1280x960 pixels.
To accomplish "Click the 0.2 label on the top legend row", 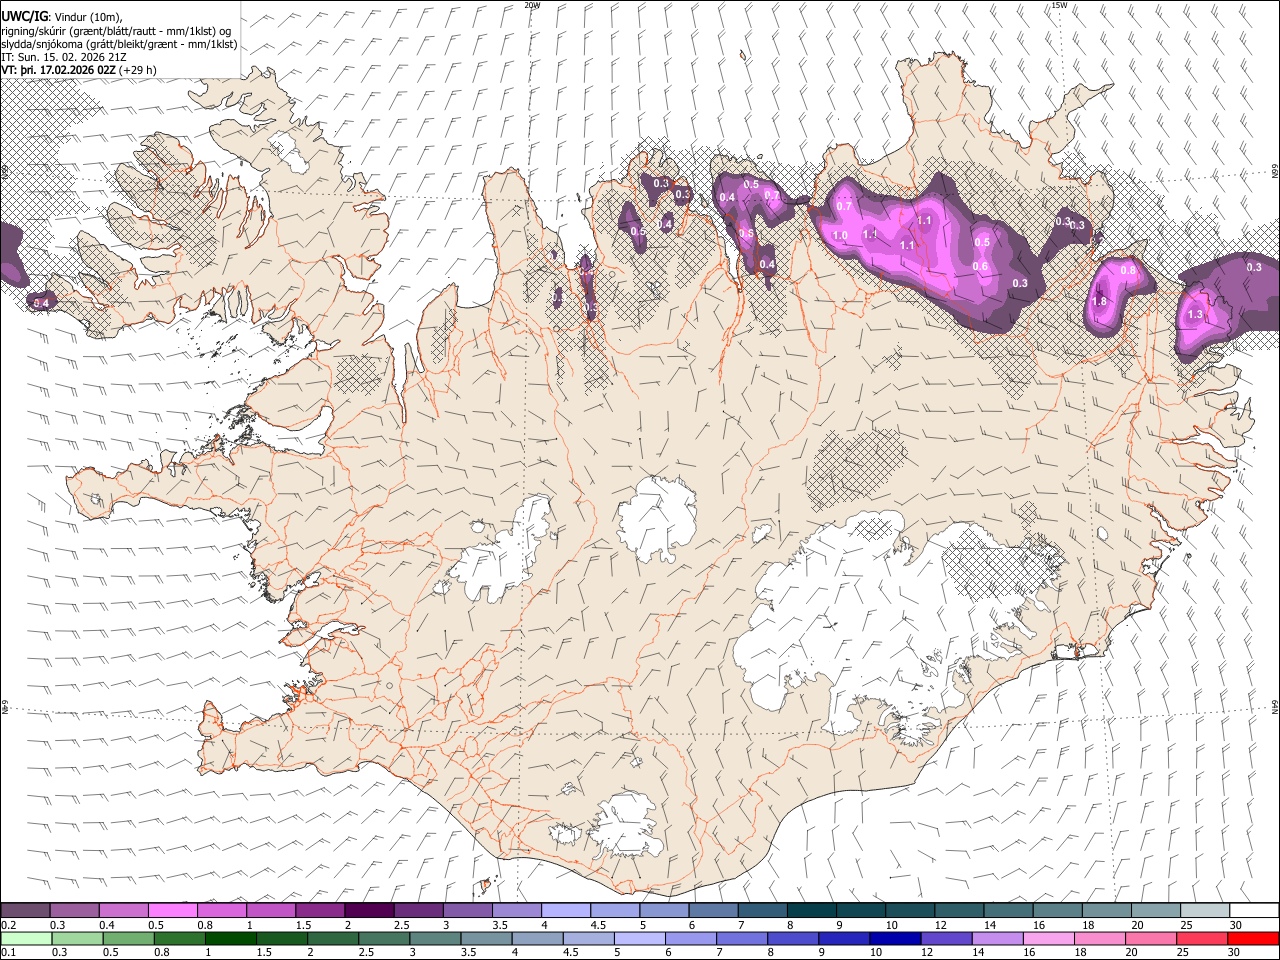I will (x=7, y=925).
